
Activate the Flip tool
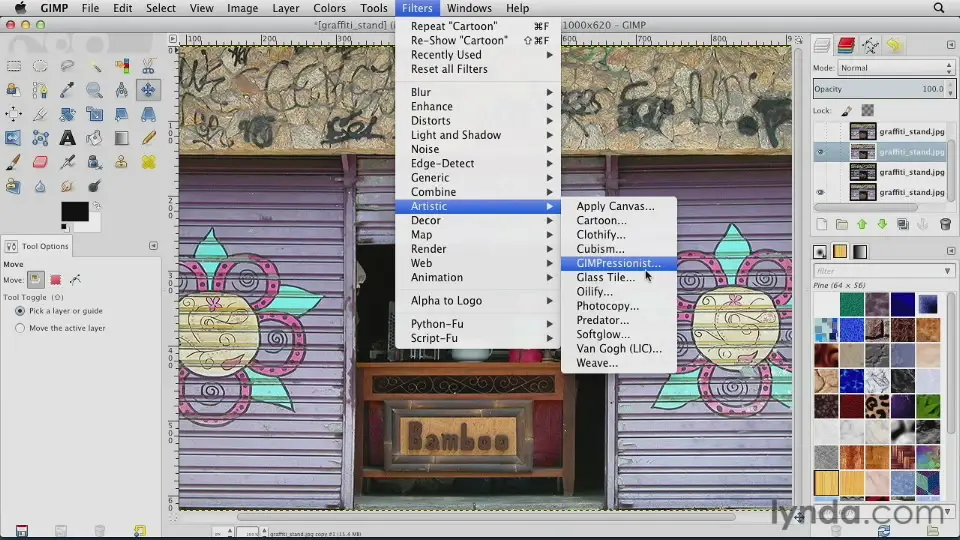(13, 138)
